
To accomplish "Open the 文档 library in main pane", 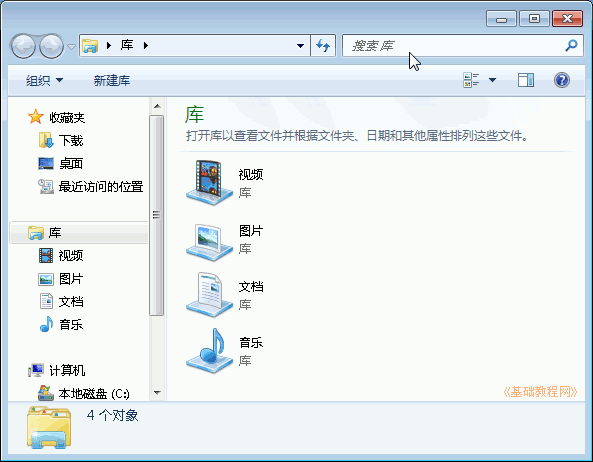I will click(225, 296).
